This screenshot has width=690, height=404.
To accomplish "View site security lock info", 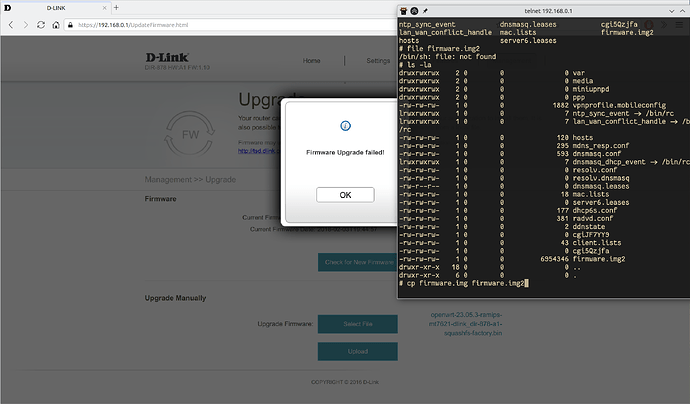I will pyautogui.click(x=70, y=25).
